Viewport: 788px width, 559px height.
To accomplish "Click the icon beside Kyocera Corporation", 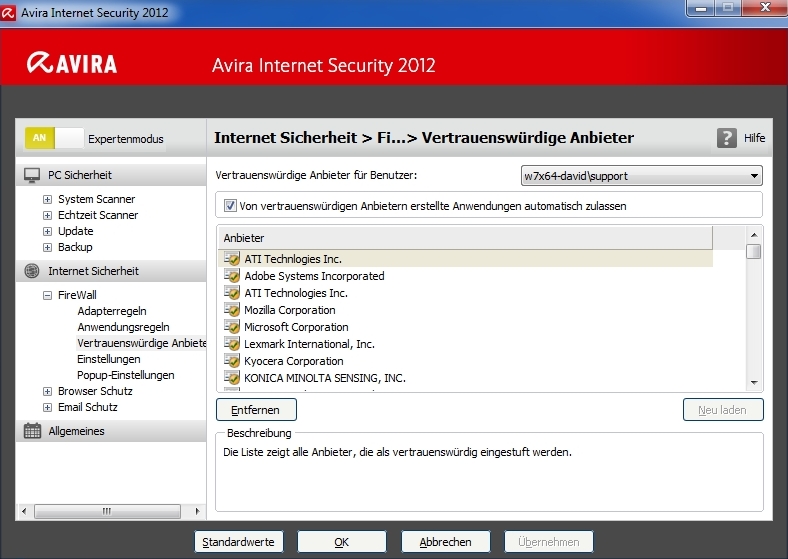I will tap(232, 361).
